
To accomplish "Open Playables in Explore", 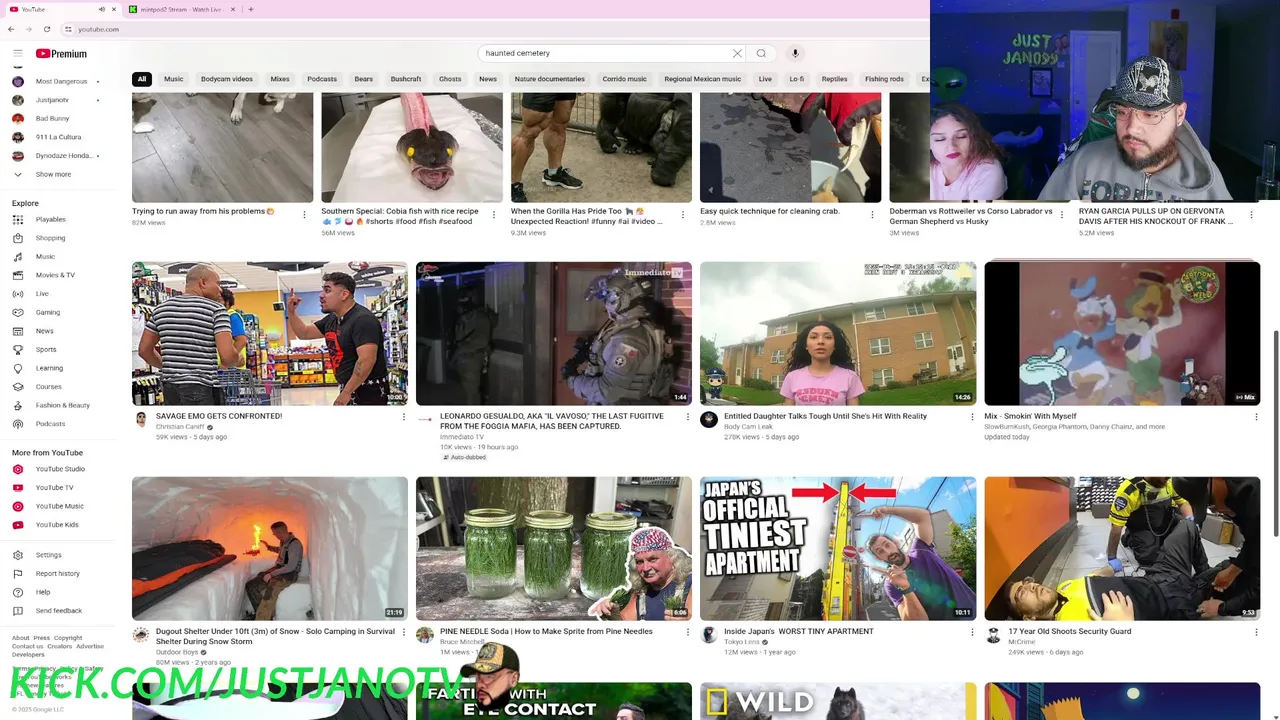I will (50, 219).
